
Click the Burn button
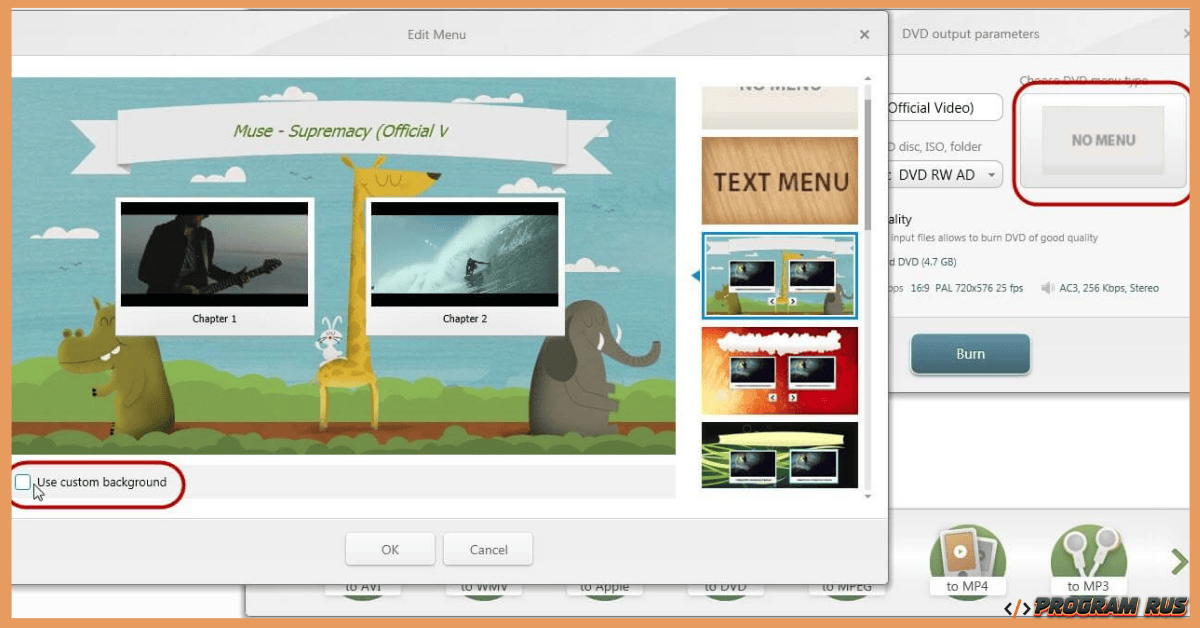[969, 353]
